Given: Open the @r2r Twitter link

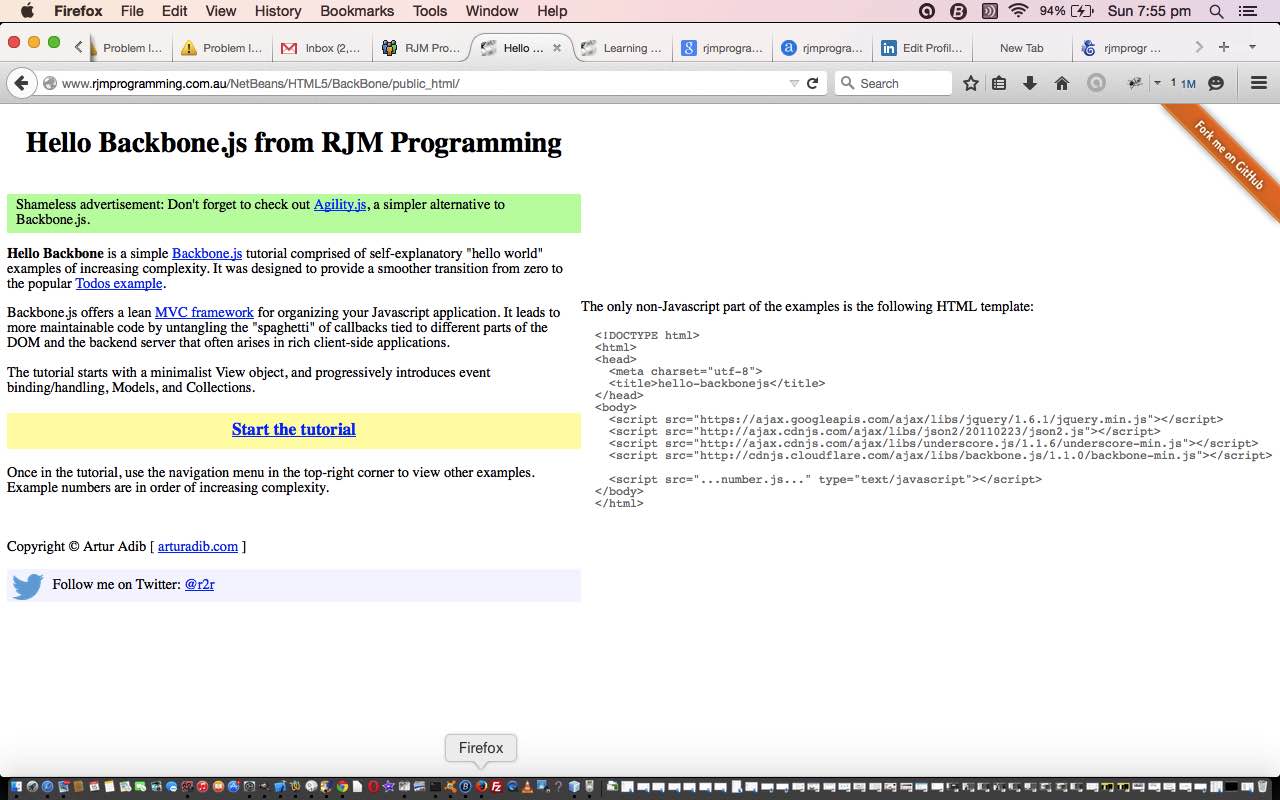Looking at the screenshot, I should 199,584.
